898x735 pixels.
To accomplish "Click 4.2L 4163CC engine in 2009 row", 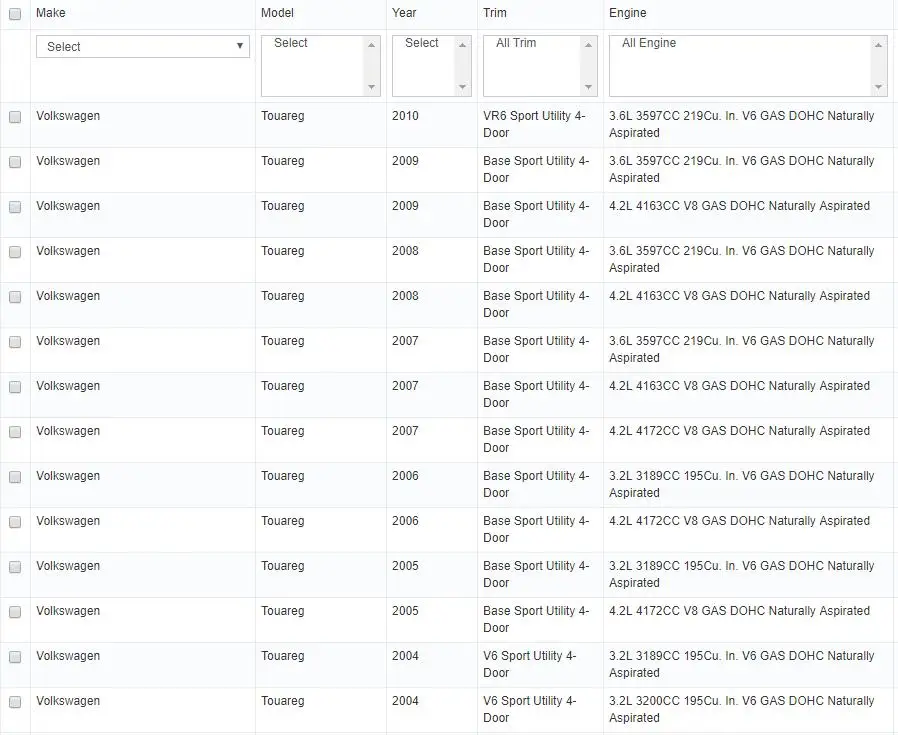I will (739, 206).
